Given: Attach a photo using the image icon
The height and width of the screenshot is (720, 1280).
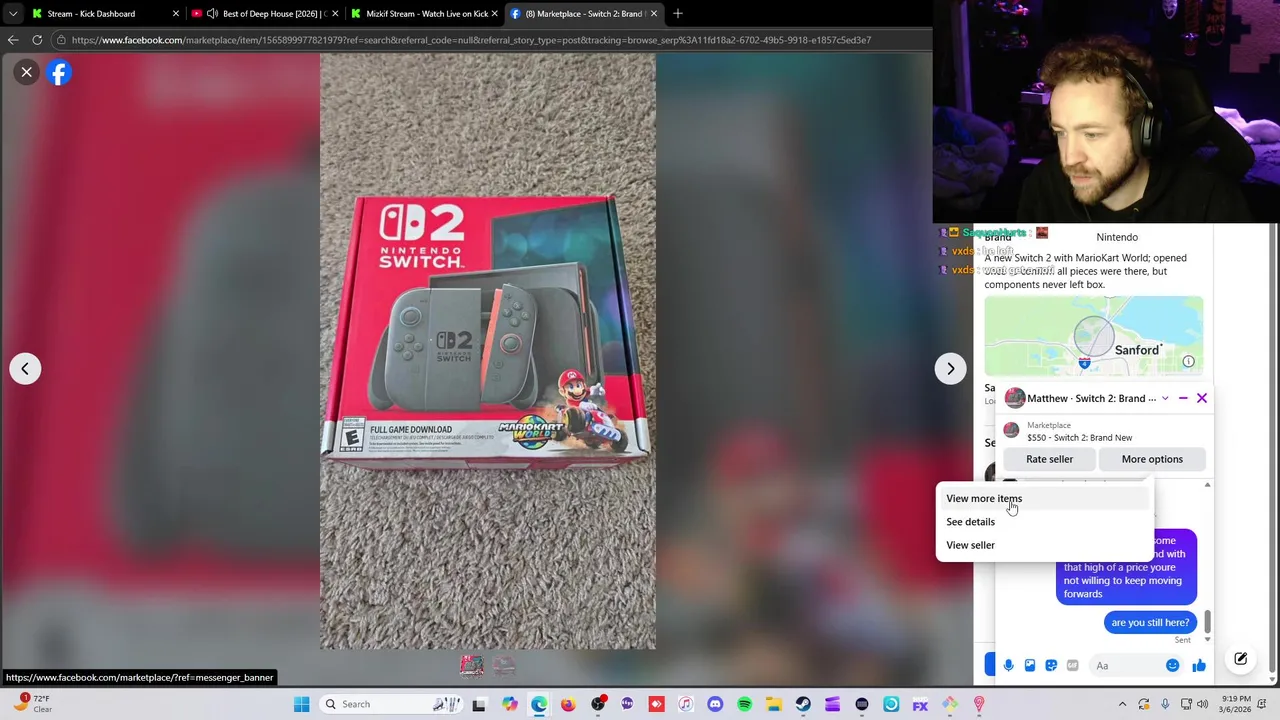Looking at the screenshot, I should [1029, 665].
